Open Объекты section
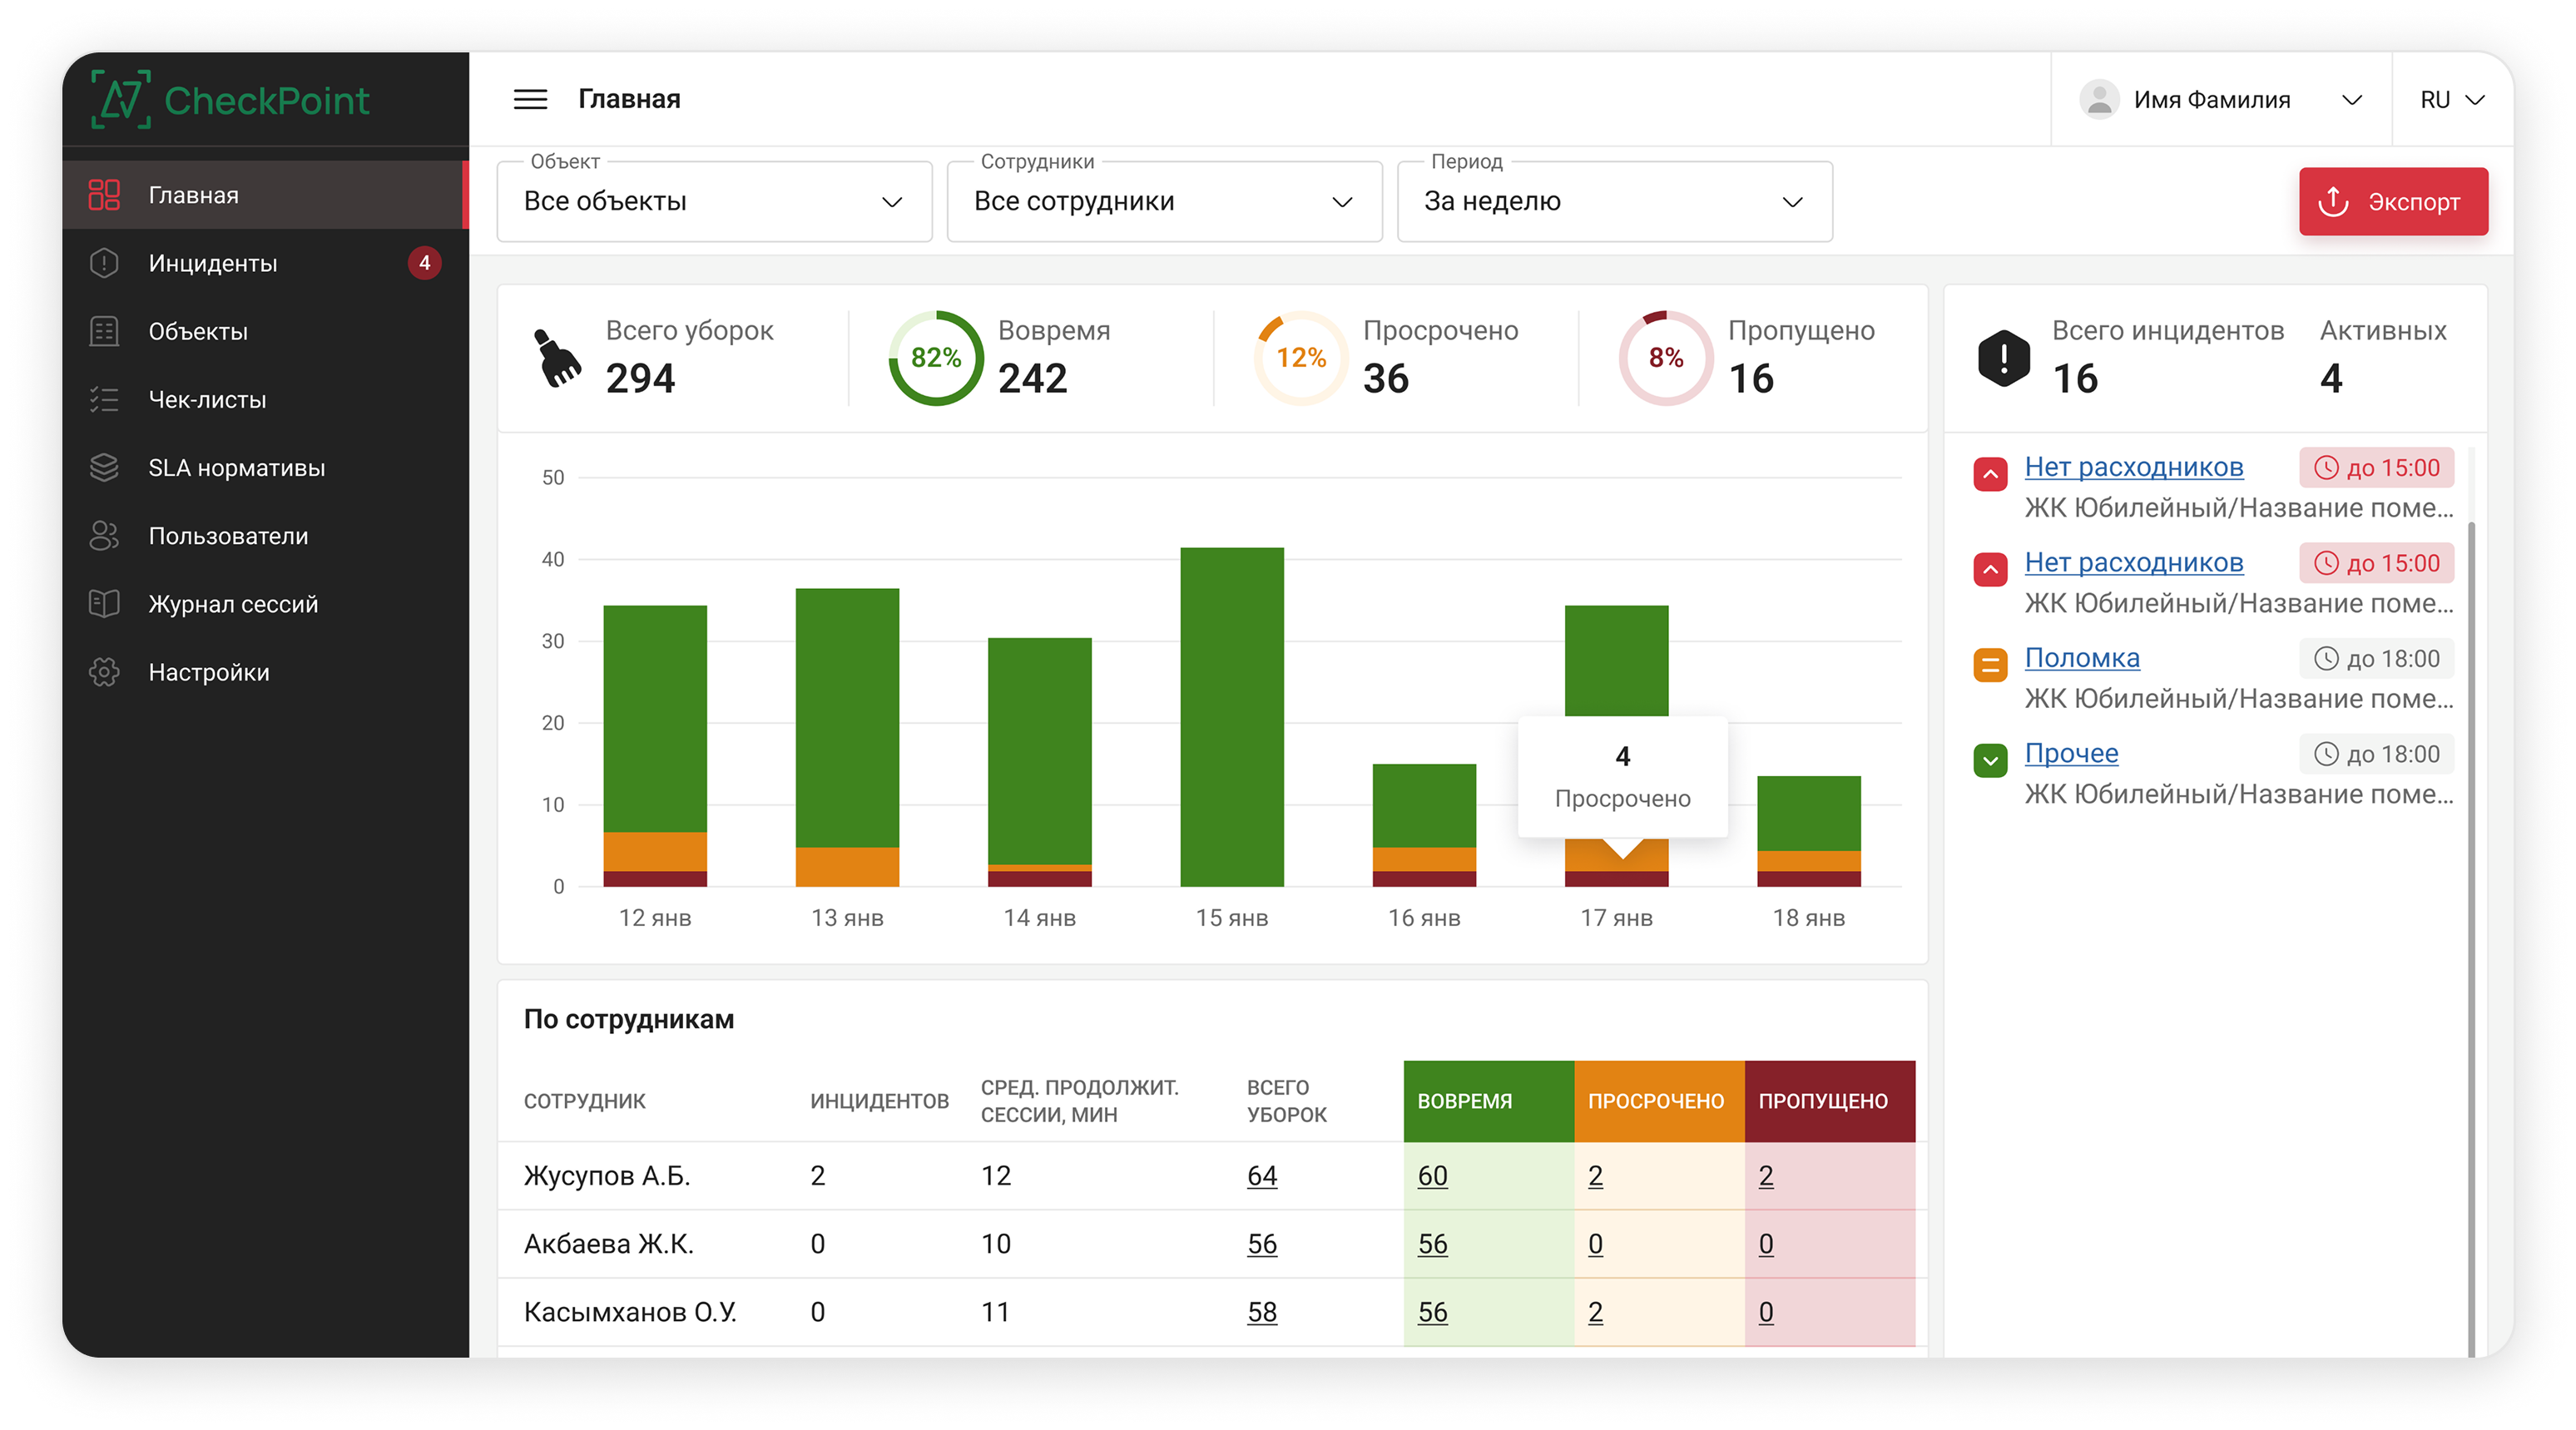The height and width of the screenshot is (1430, 2576). pyautogui.click(x=265, y=331)
